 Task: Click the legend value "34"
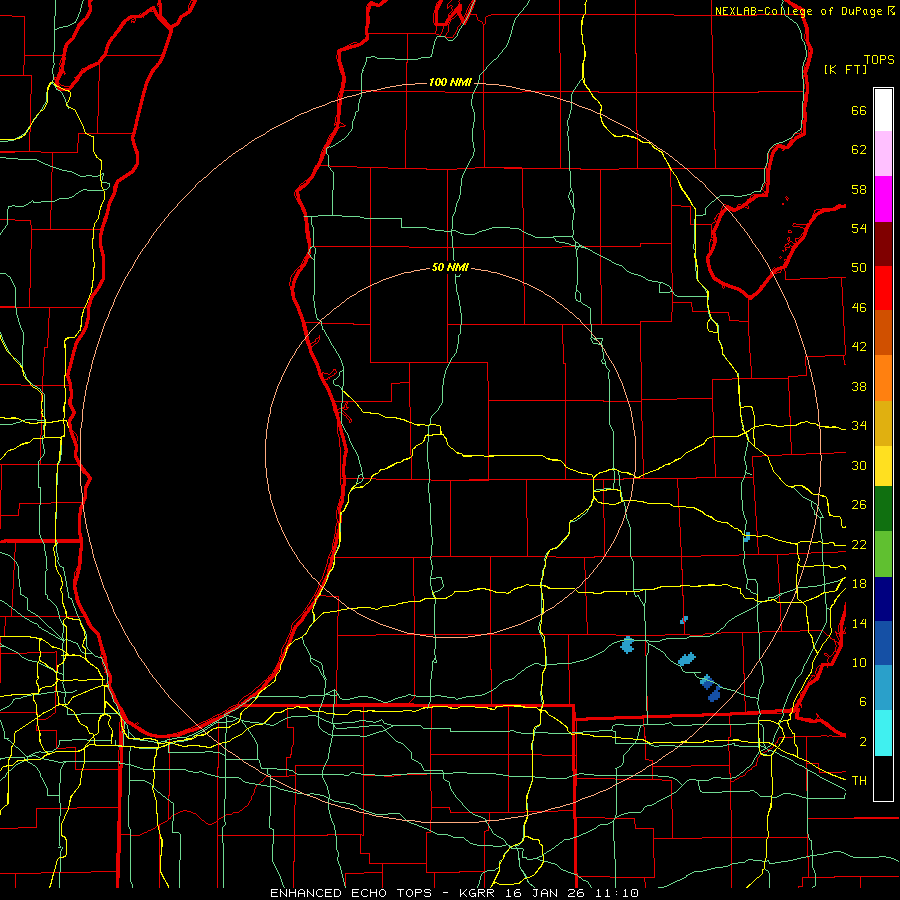tap(859, 426)
